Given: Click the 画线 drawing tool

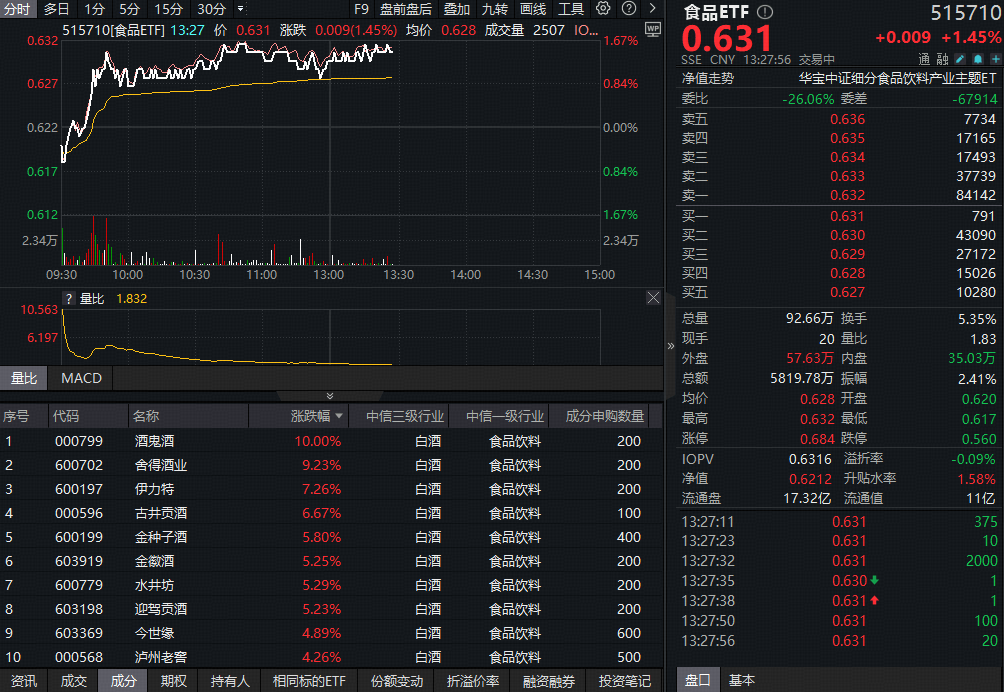Looking at the screenshot, I should coord(532,9).
